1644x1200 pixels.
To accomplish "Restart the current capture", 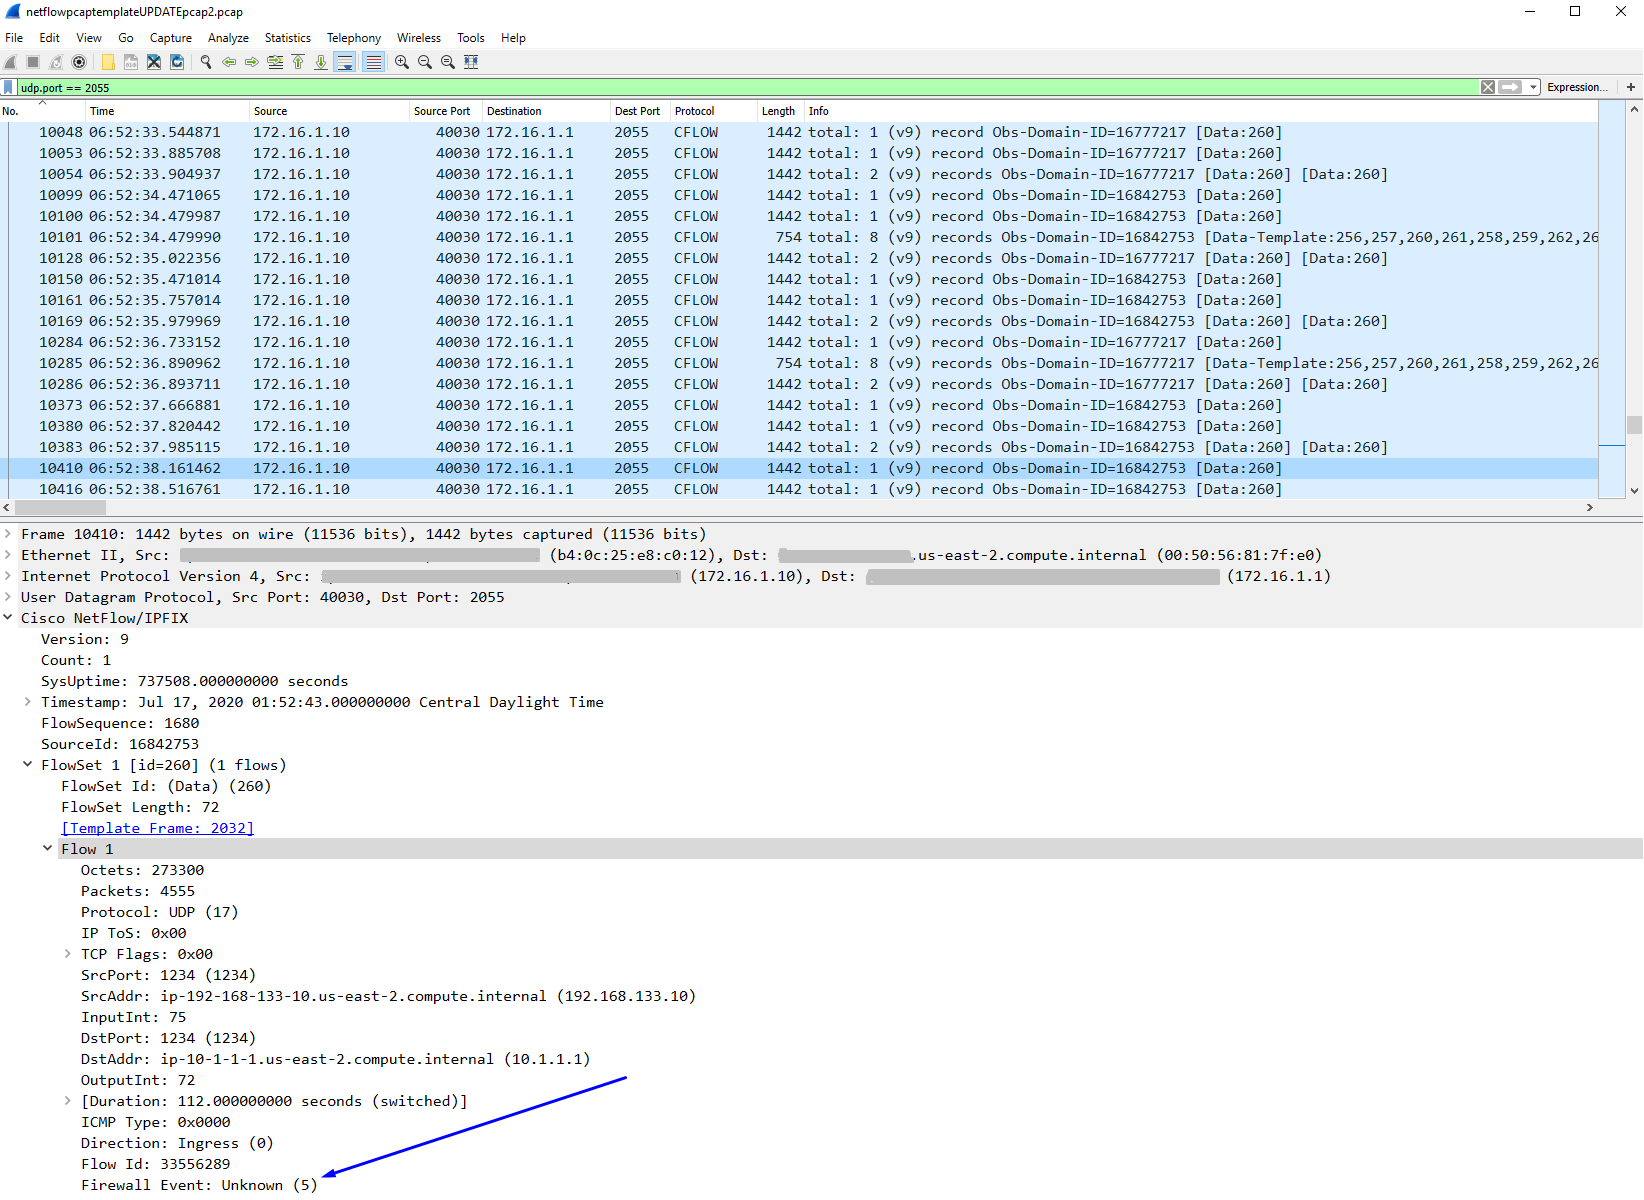I will 57,62.
